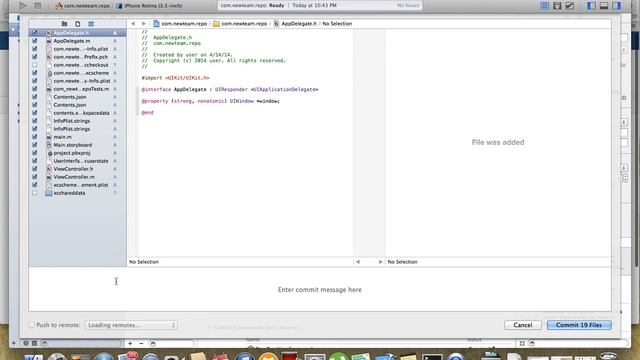Go back in commit editor history
640x360 pixels.
point(133,24)
